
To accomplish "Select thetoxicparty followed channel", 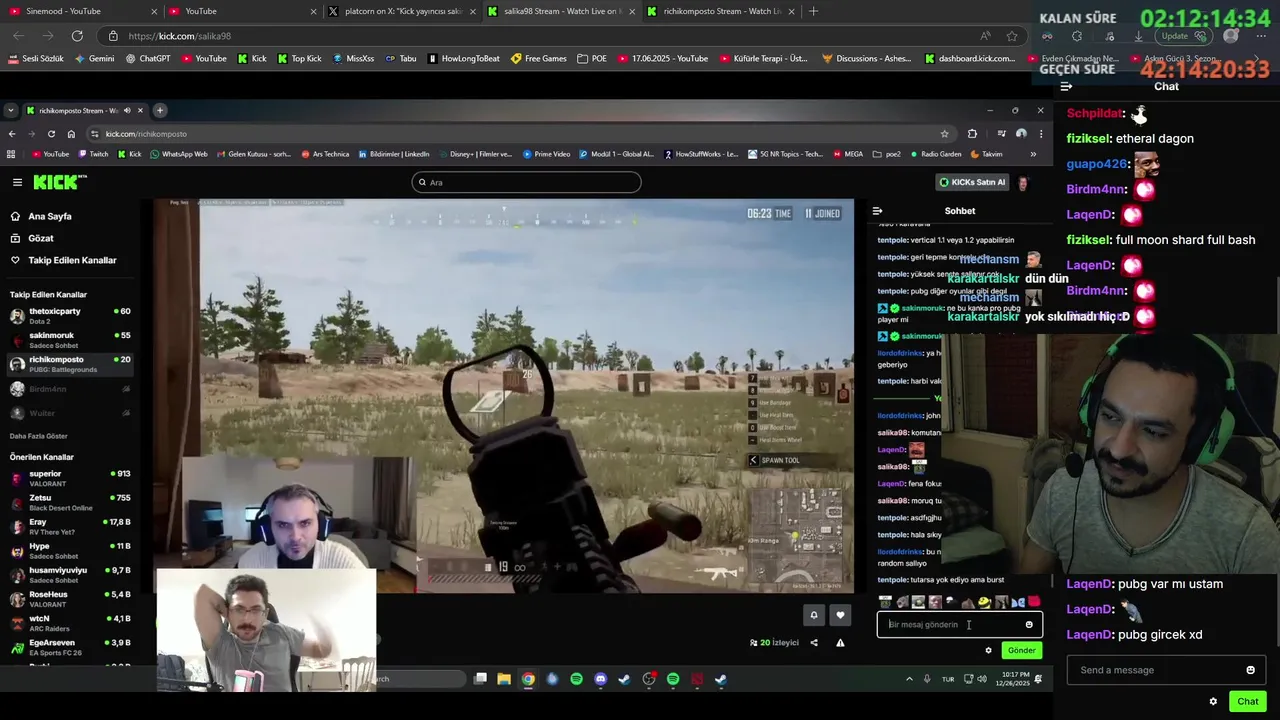I will 70,315.
